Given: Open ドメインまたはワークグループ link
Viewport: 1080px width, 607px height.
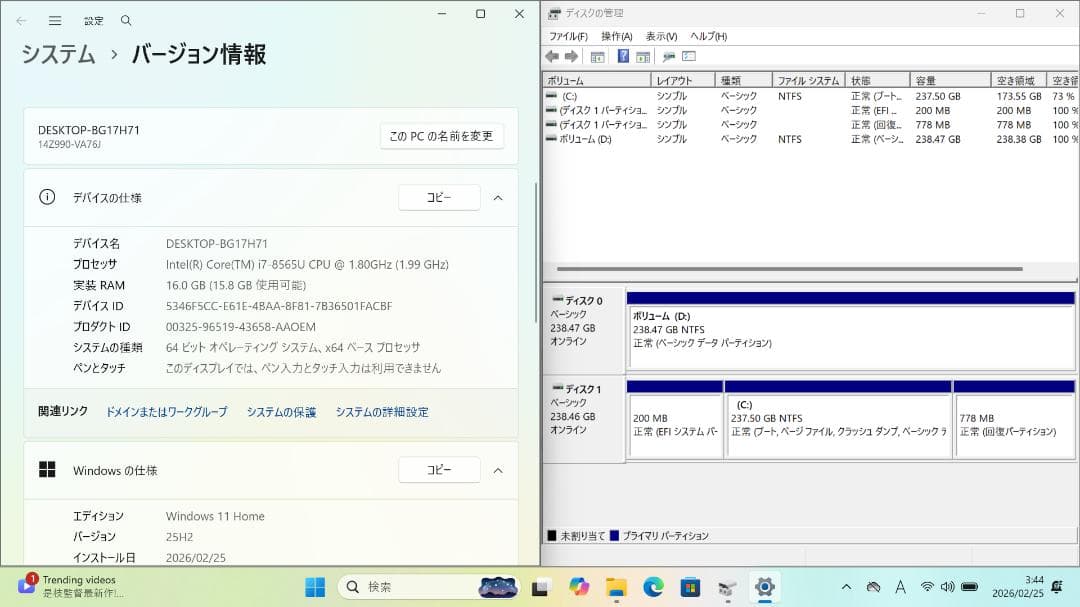Looking at the screenshot, I should (166, 412).
